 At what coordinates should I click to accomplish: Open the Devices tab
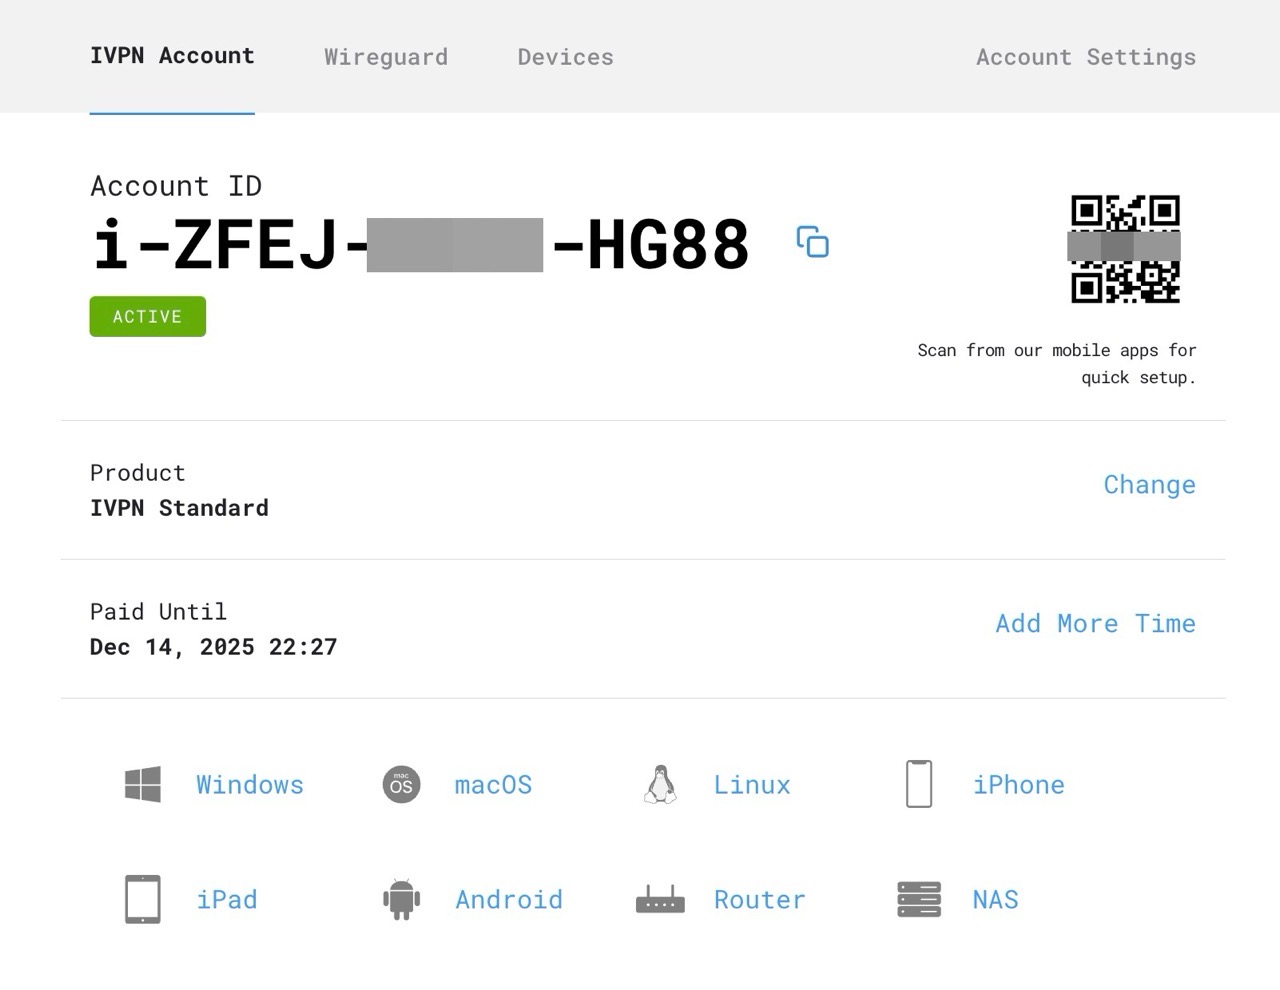click(565, 57)
